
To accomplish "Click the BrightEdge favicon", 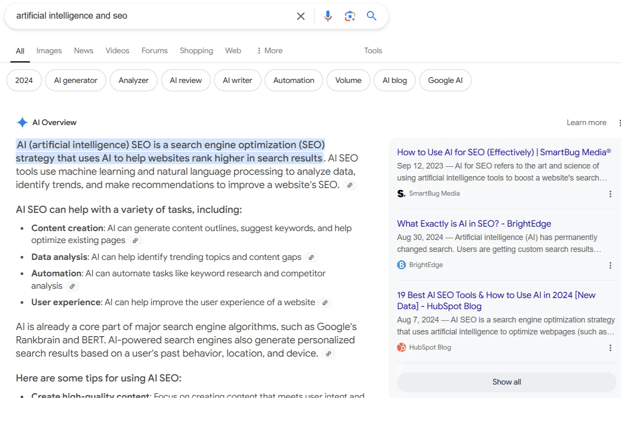I will point(401,265).
